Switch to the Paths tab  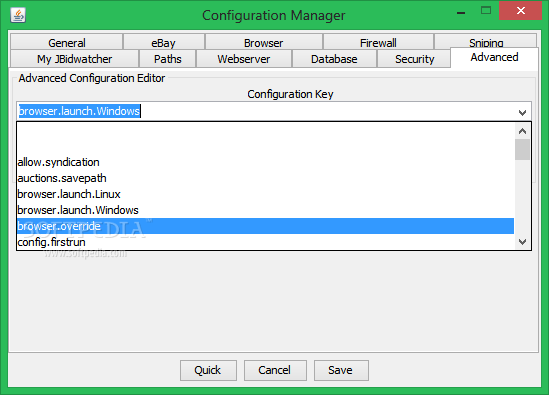(x=168, y=58)
